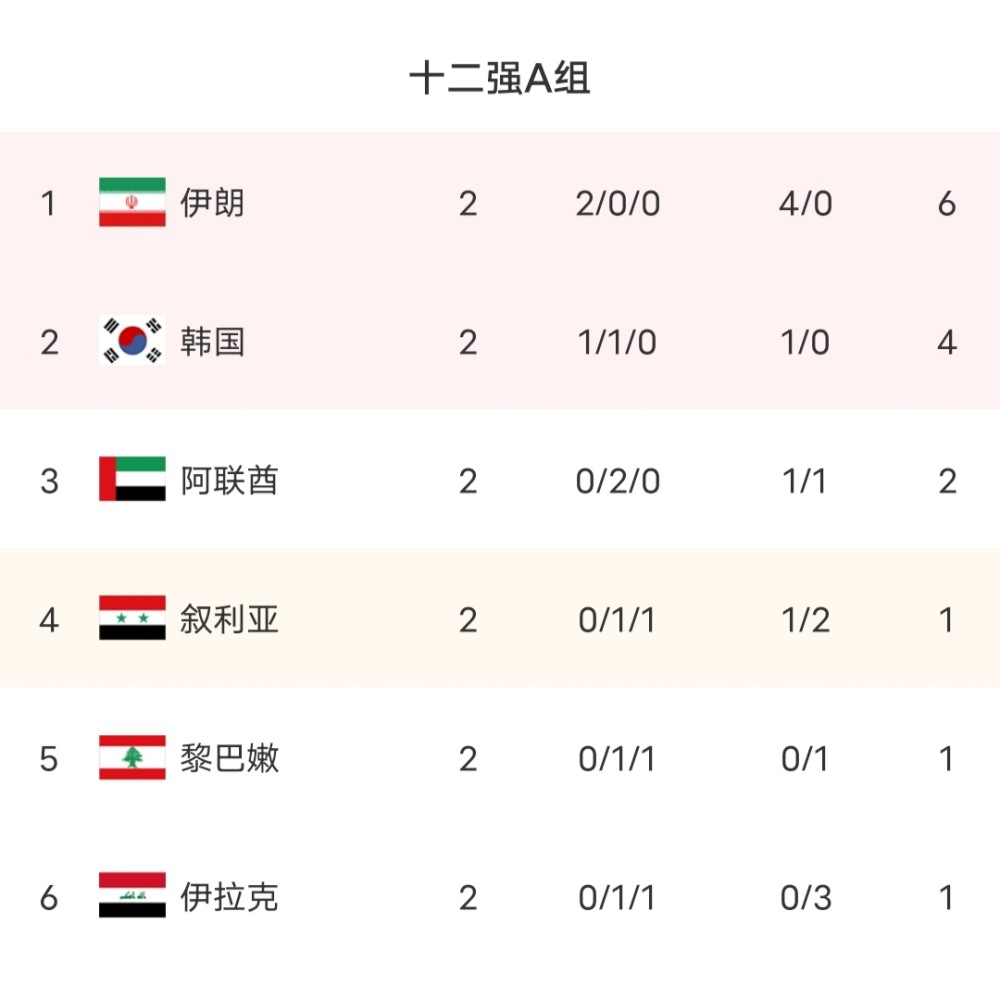Image resolution: width=1000 pixels, height=985 pixels.
Task: Click Iraq's 0/3 goals figure
Action: [x=805, y=898]
